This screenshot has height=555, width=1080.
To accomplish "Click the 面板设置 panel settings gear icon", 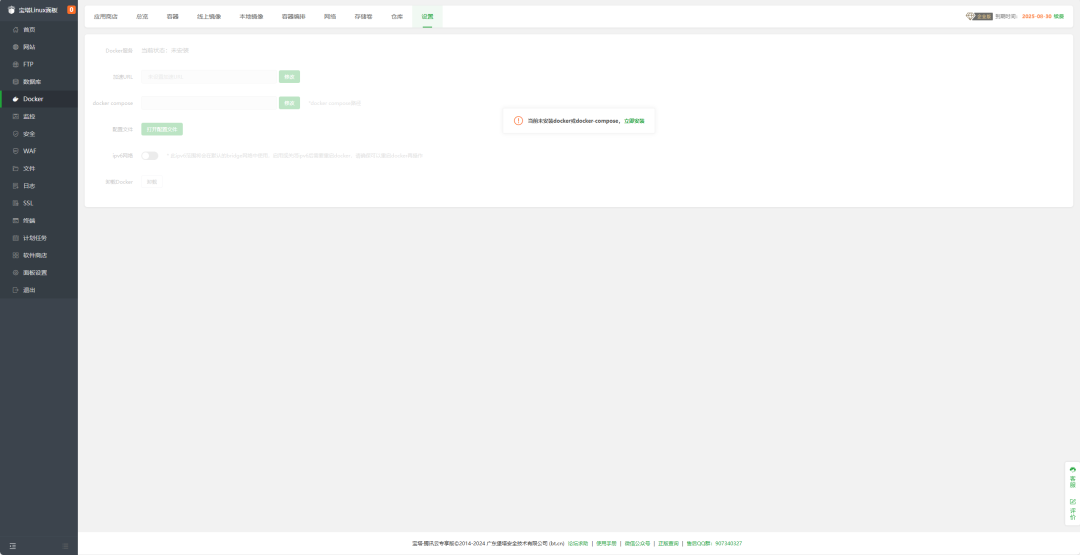I will coord(16,273).
